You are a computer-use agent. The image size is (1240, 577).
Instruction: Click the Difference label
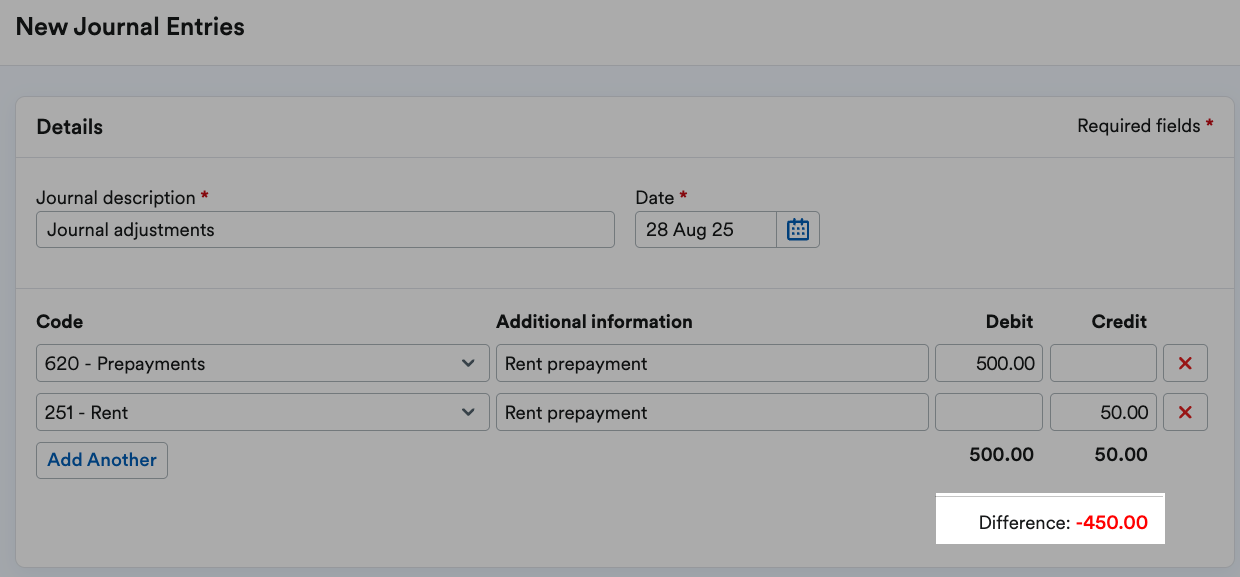coord(1024,522)
